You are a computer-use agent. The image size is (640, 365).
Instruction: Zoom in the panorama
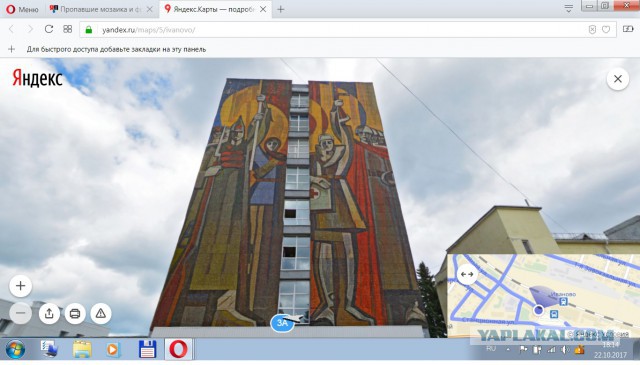(x=20, y=286)
